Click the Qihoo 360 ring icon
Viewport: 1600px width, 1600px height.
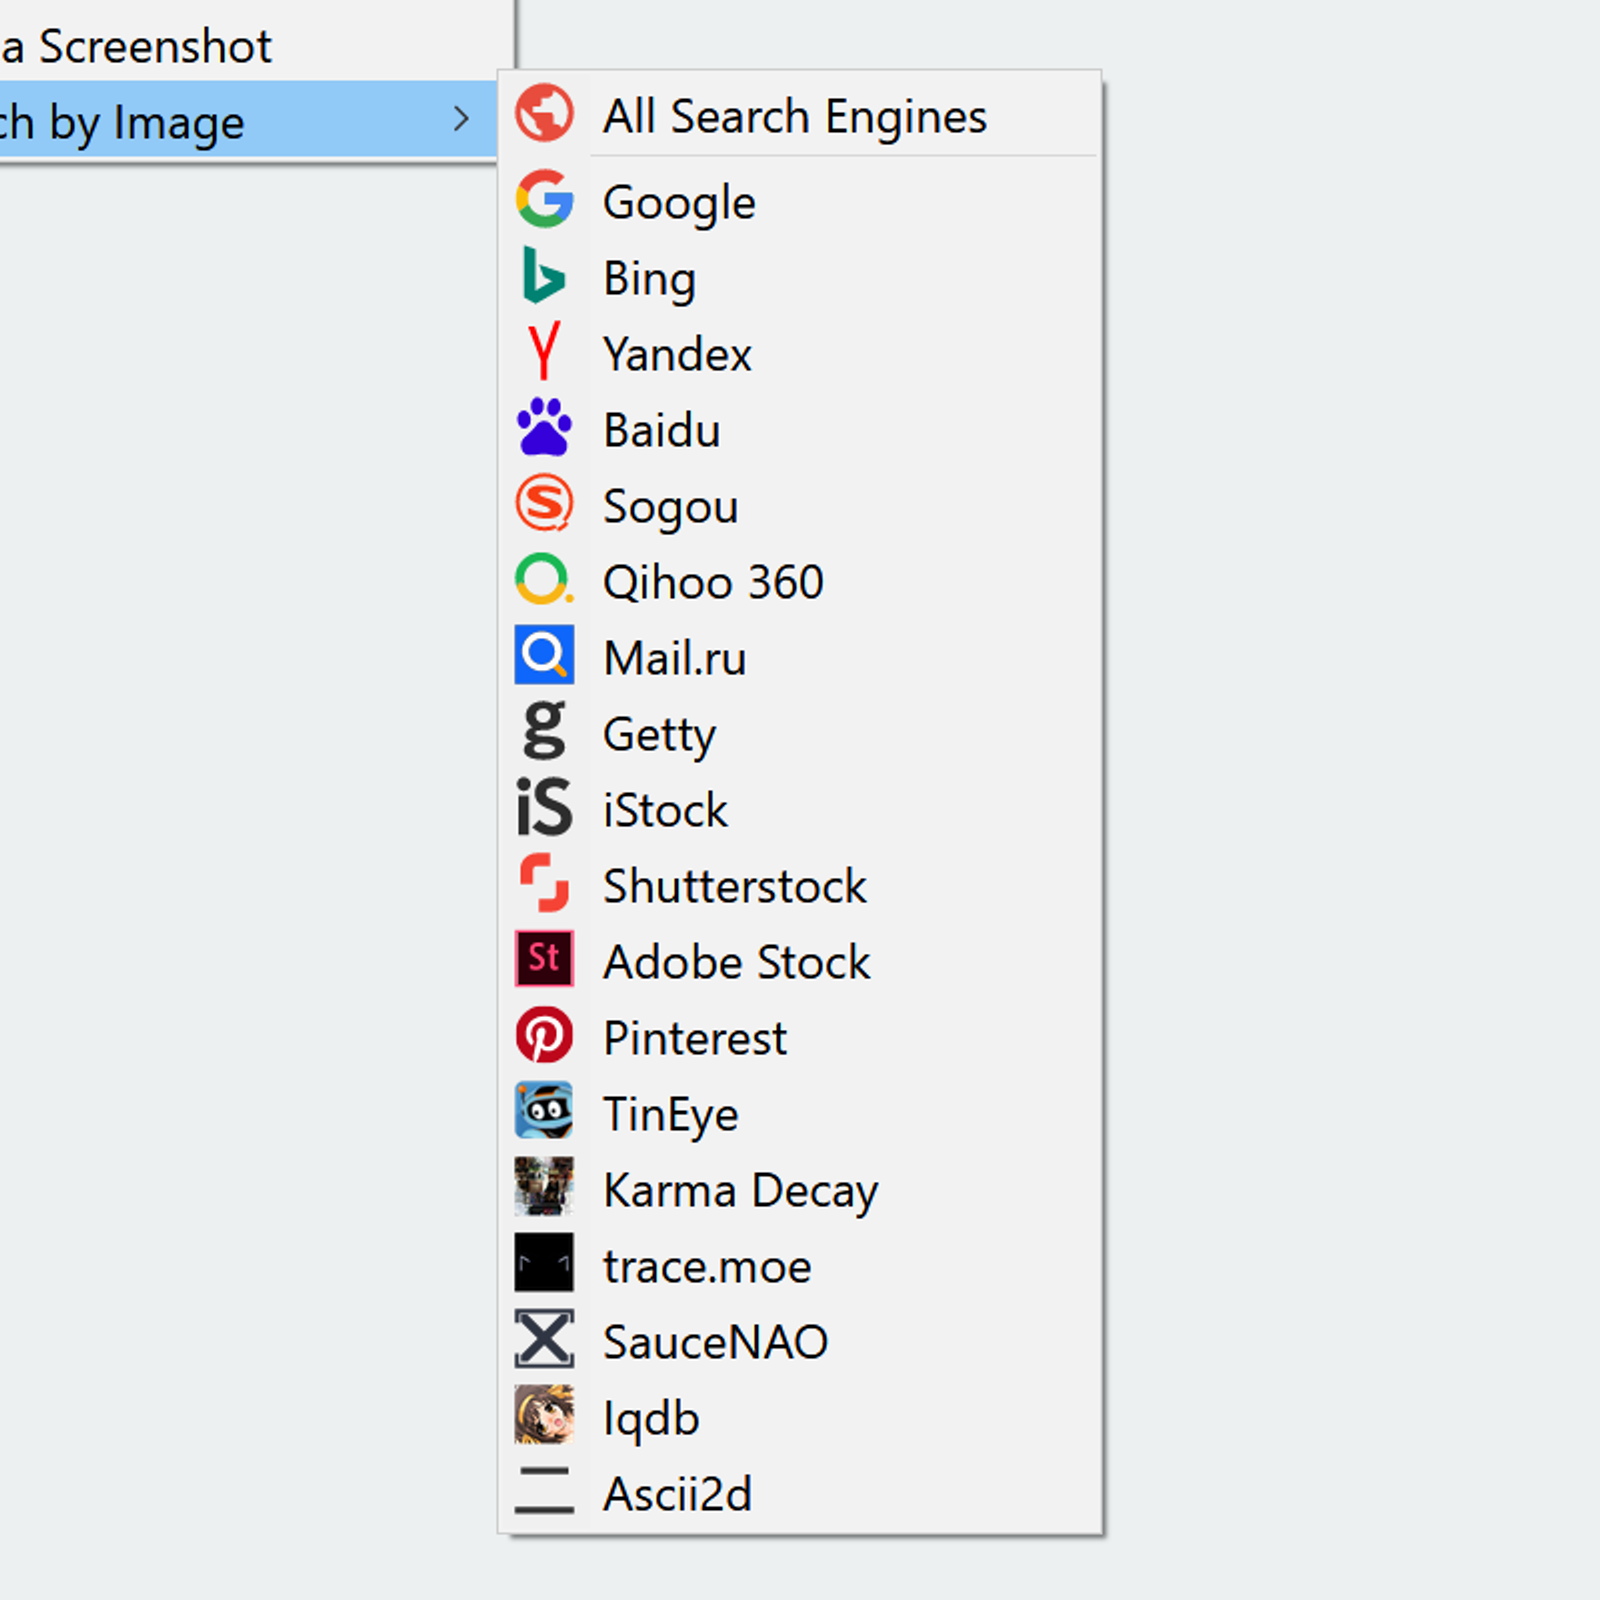pos(544,579)
